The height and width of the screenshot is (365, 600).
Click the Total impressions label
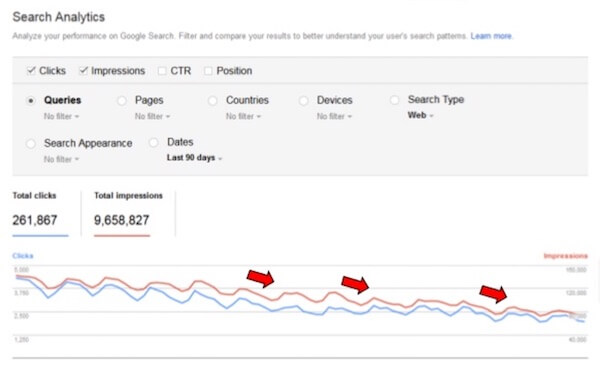pos(129,196)
